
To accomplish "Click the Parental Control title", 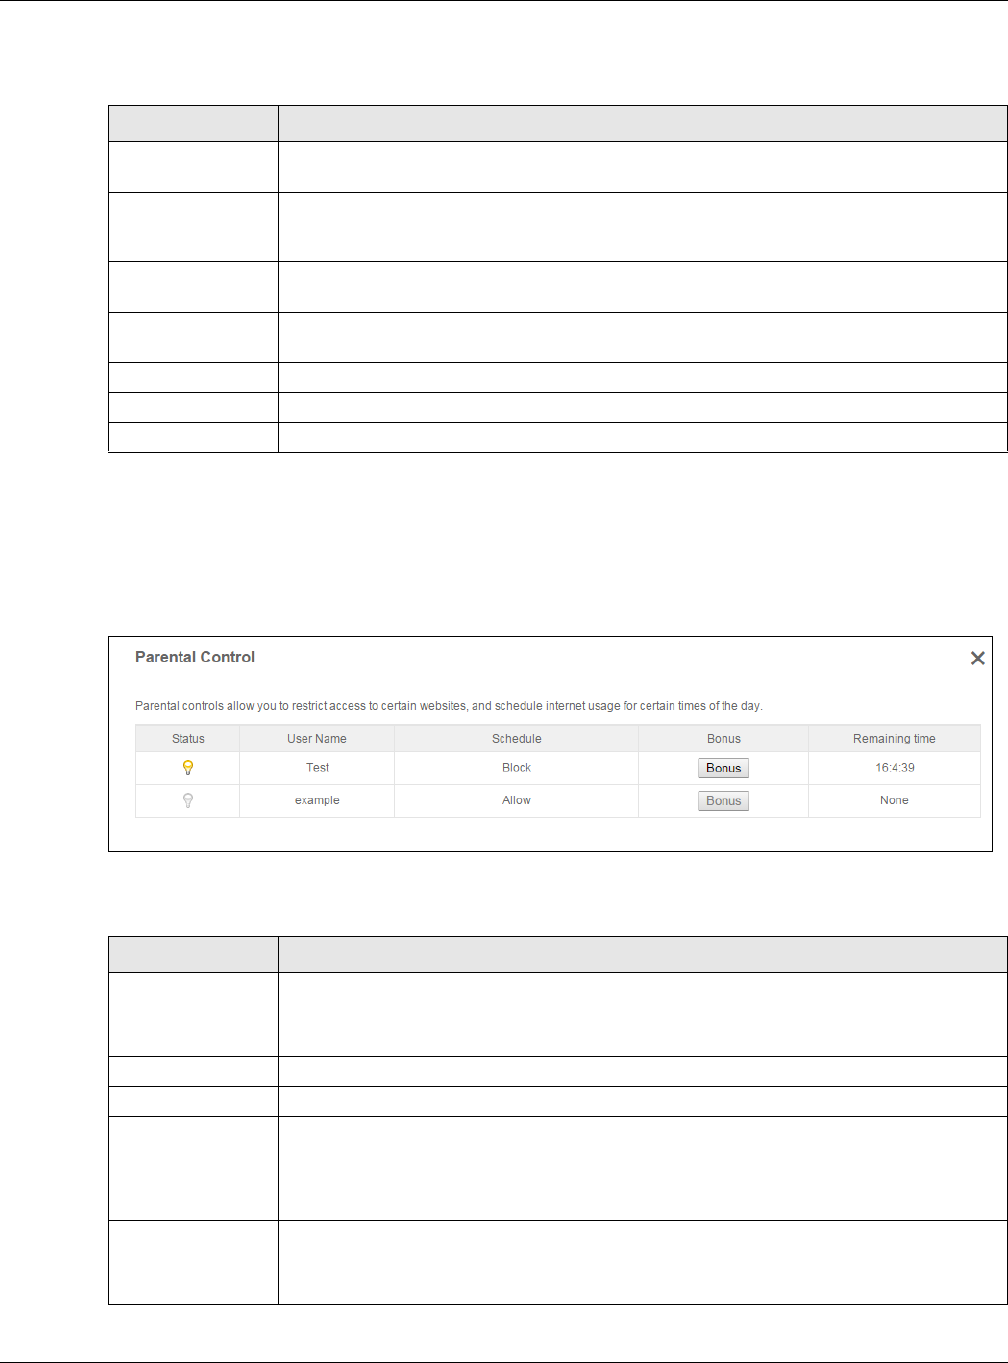I will point(195,657).
